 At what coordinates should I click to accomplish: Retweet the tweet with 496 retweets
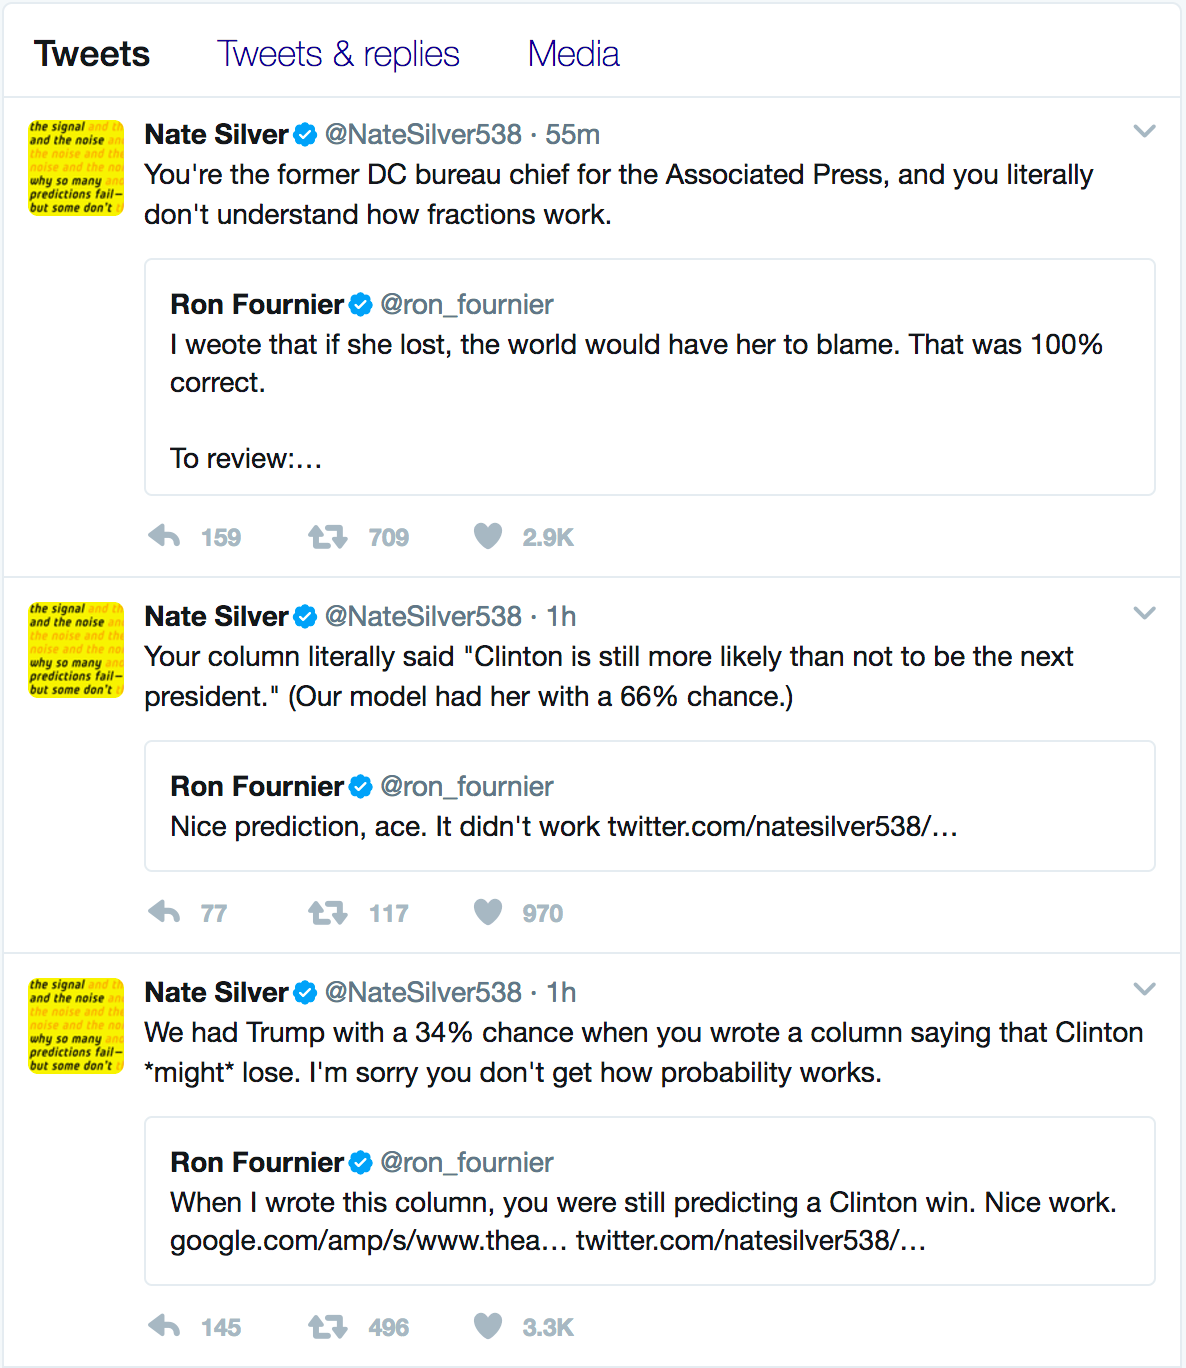pyautogui.click(x=327, y=1327)
